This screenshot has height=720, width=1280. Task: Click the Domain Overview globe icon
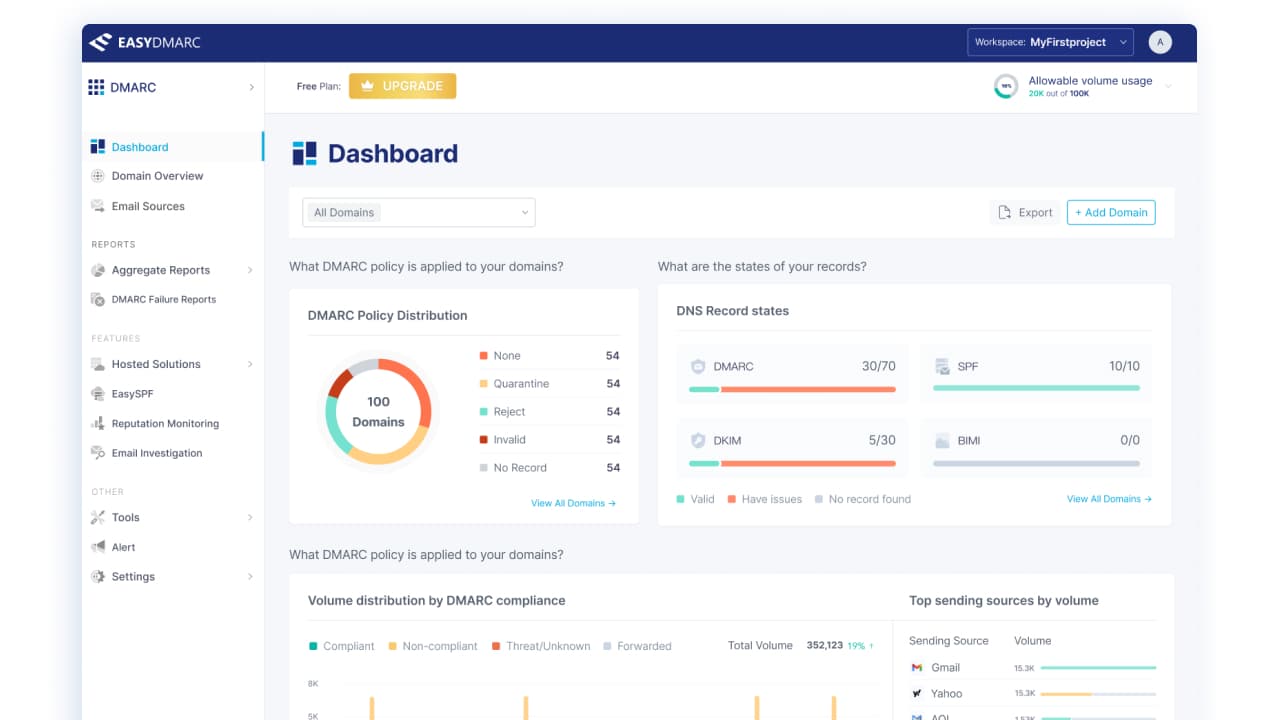tap(98, 176)
